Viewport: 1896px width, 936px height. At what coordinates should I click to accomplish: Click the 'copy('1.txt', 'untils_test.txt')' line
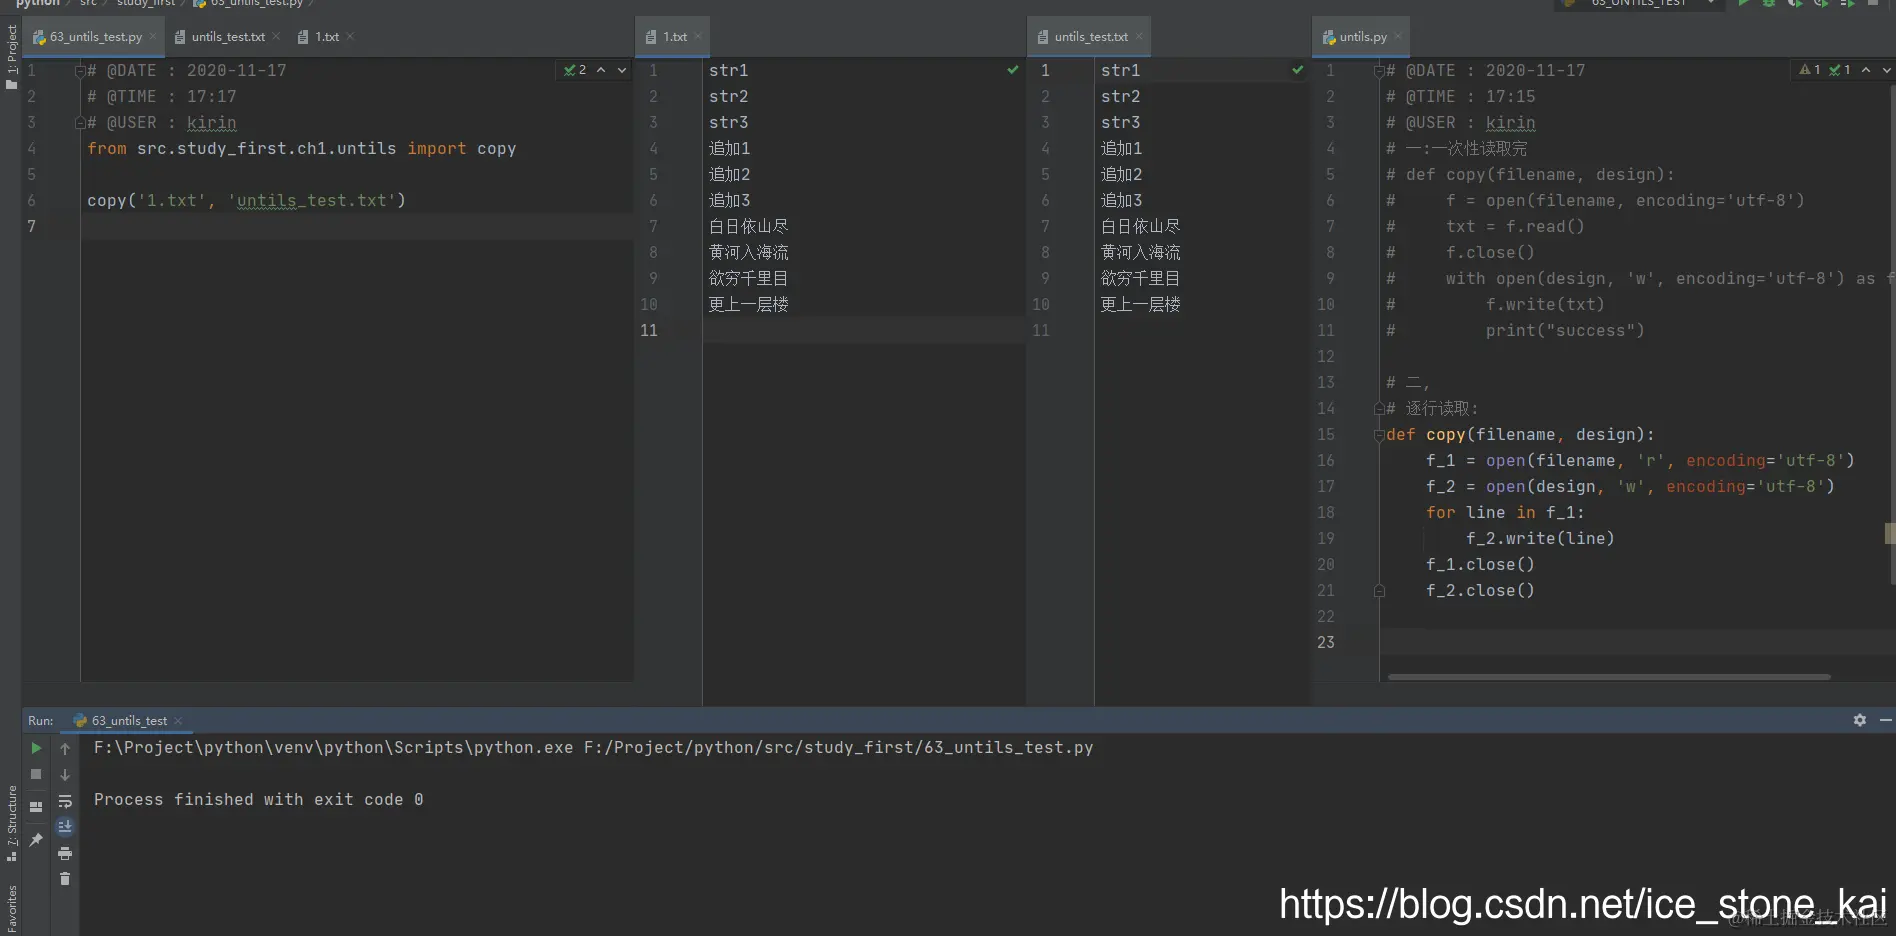pos(246,200)
